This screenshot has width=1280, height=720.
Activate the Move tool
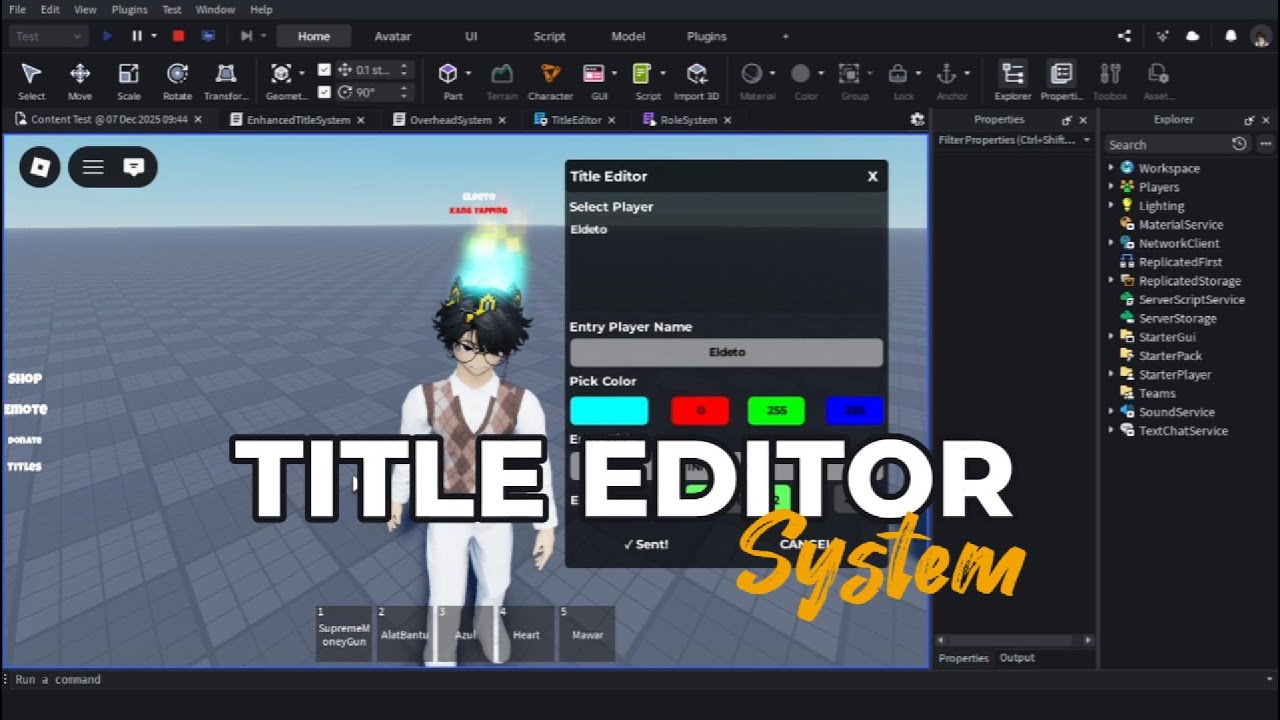(x=80, y=81)
